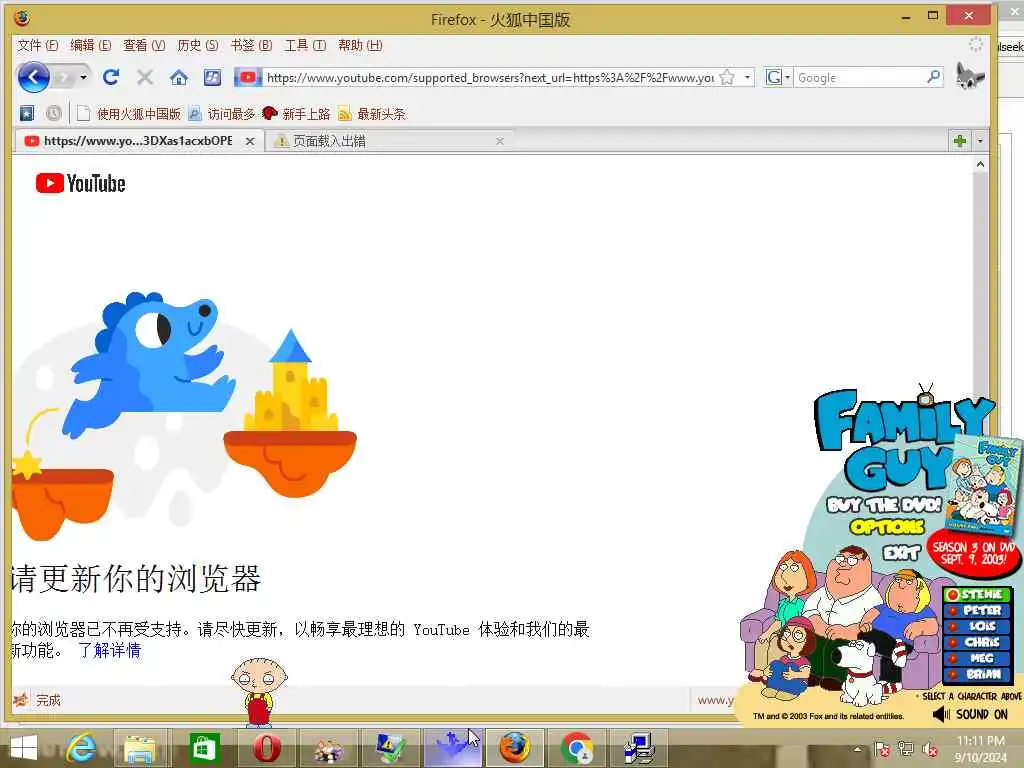1024x768 pixels.
Task: Open the search engine selector dropdown
Action: (778, 78)
